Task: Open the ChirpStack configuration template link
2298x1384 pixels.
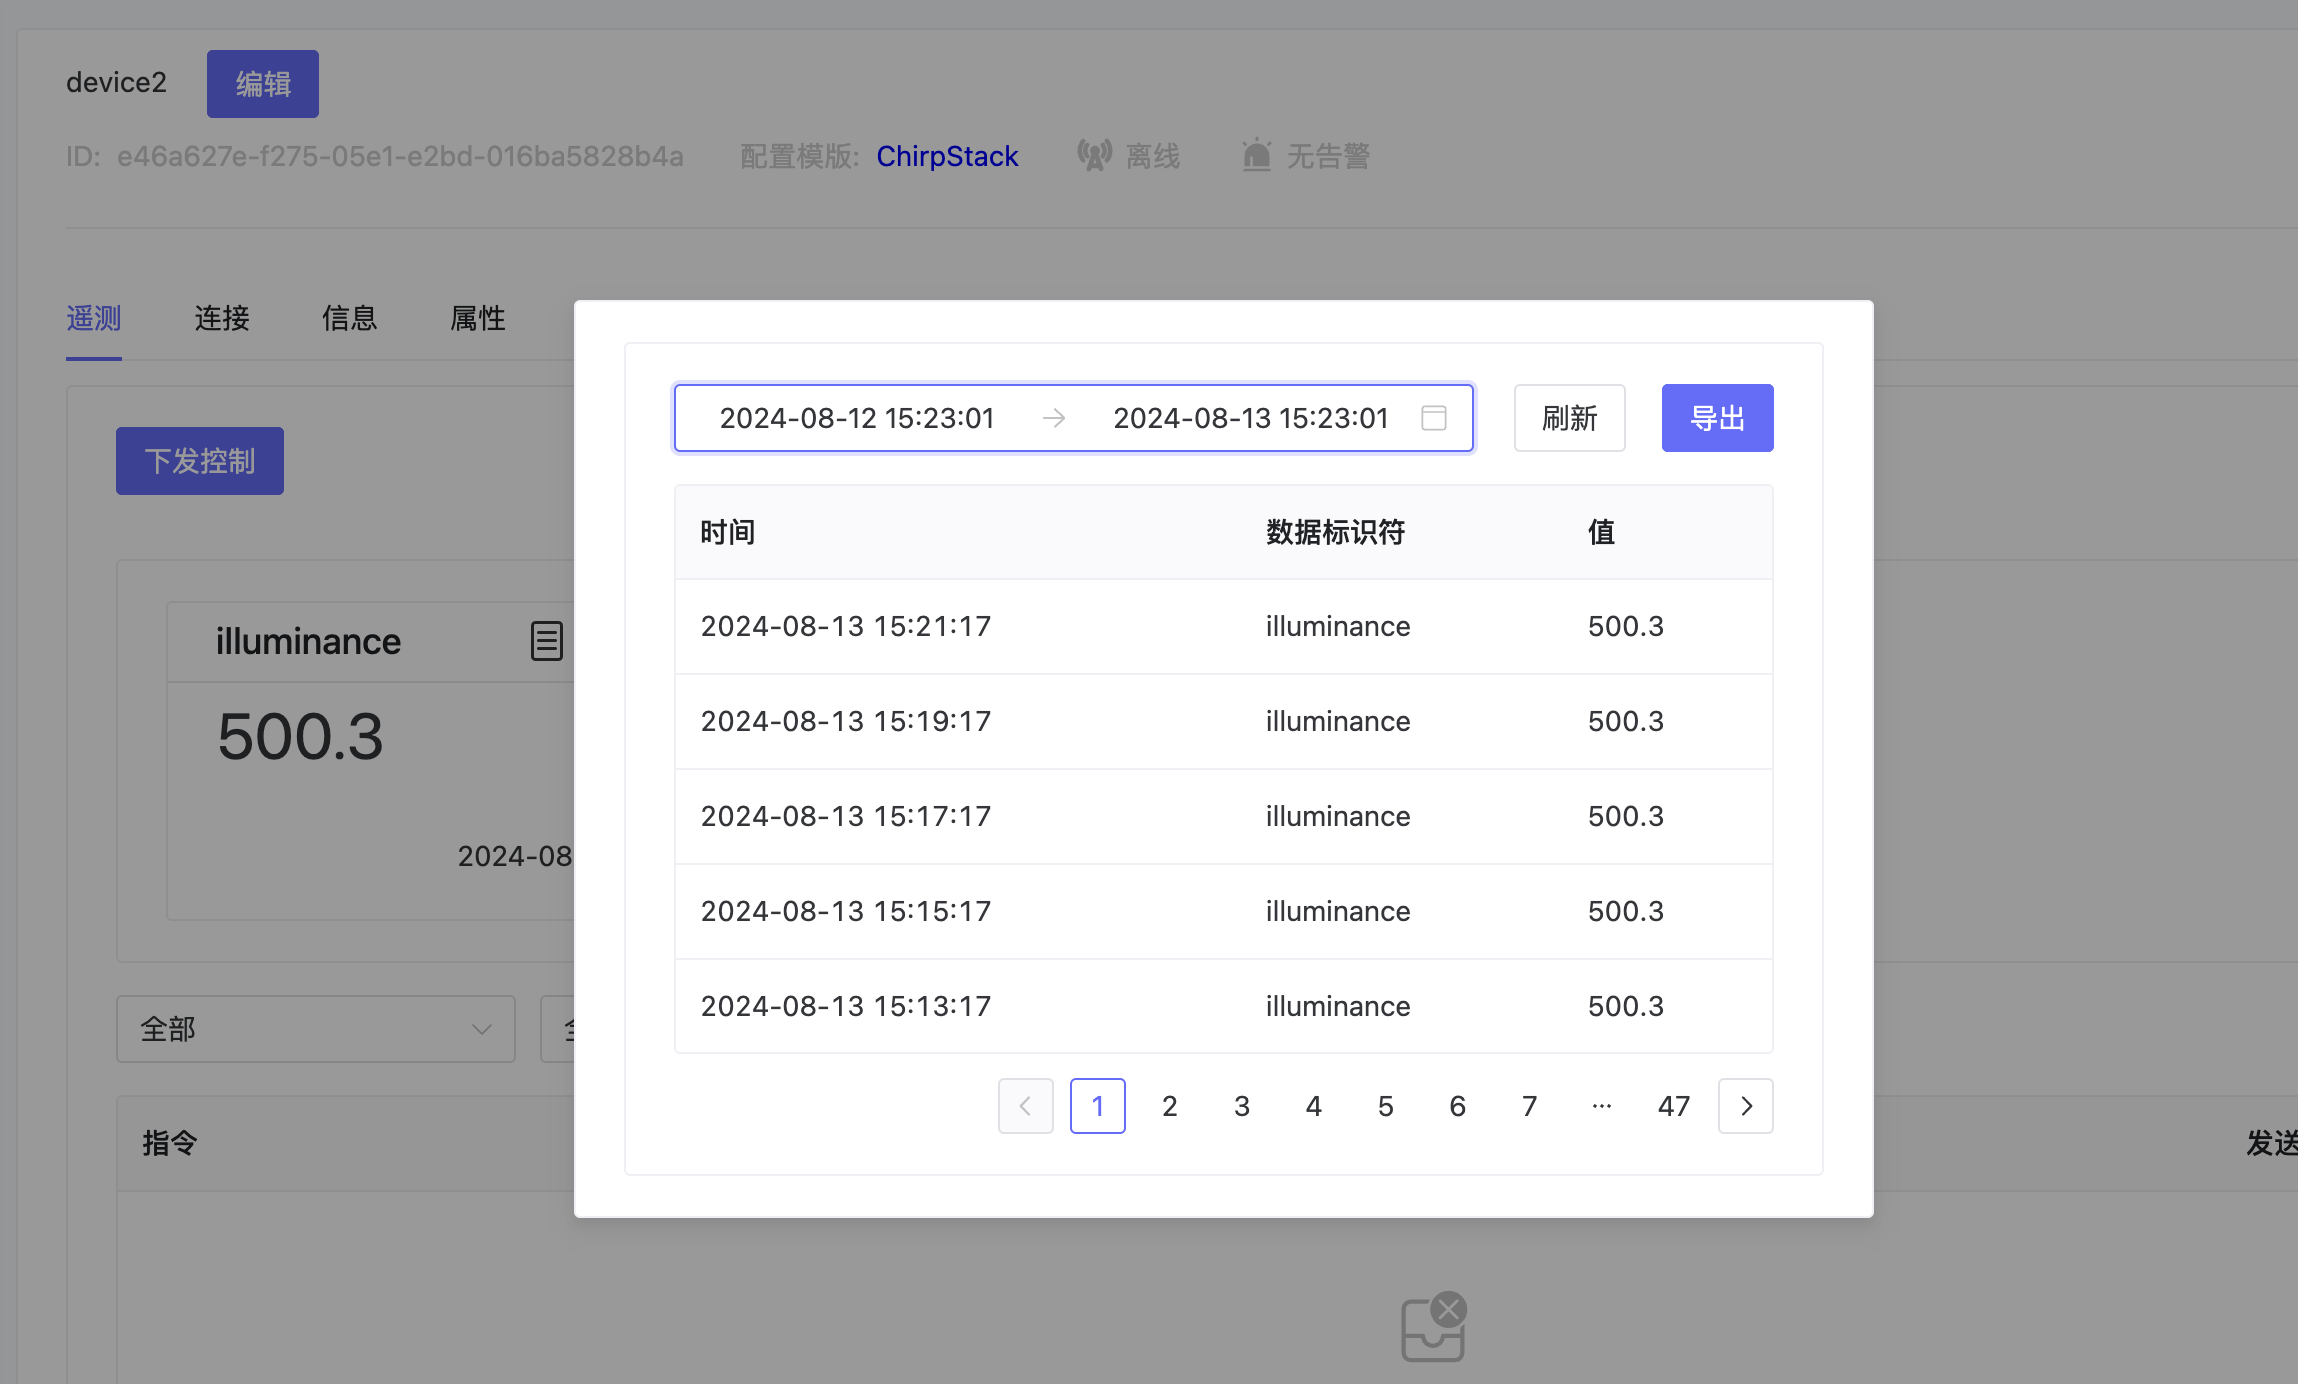Action: pyautogui.click(x=947, y=155)
